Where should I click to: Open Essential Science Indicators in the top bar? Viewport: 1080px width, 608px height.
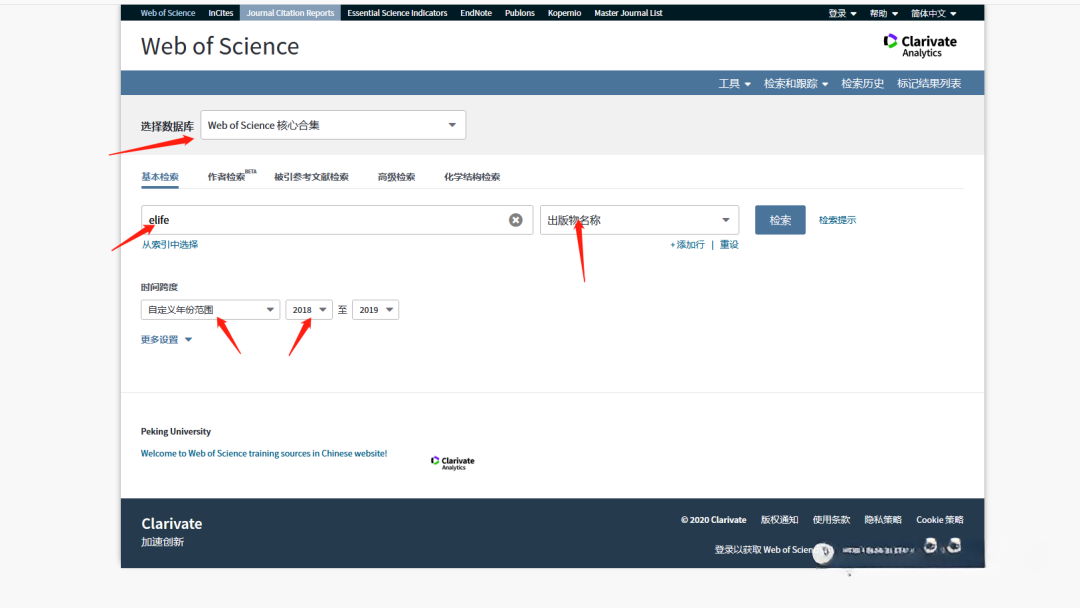[397, 13]
